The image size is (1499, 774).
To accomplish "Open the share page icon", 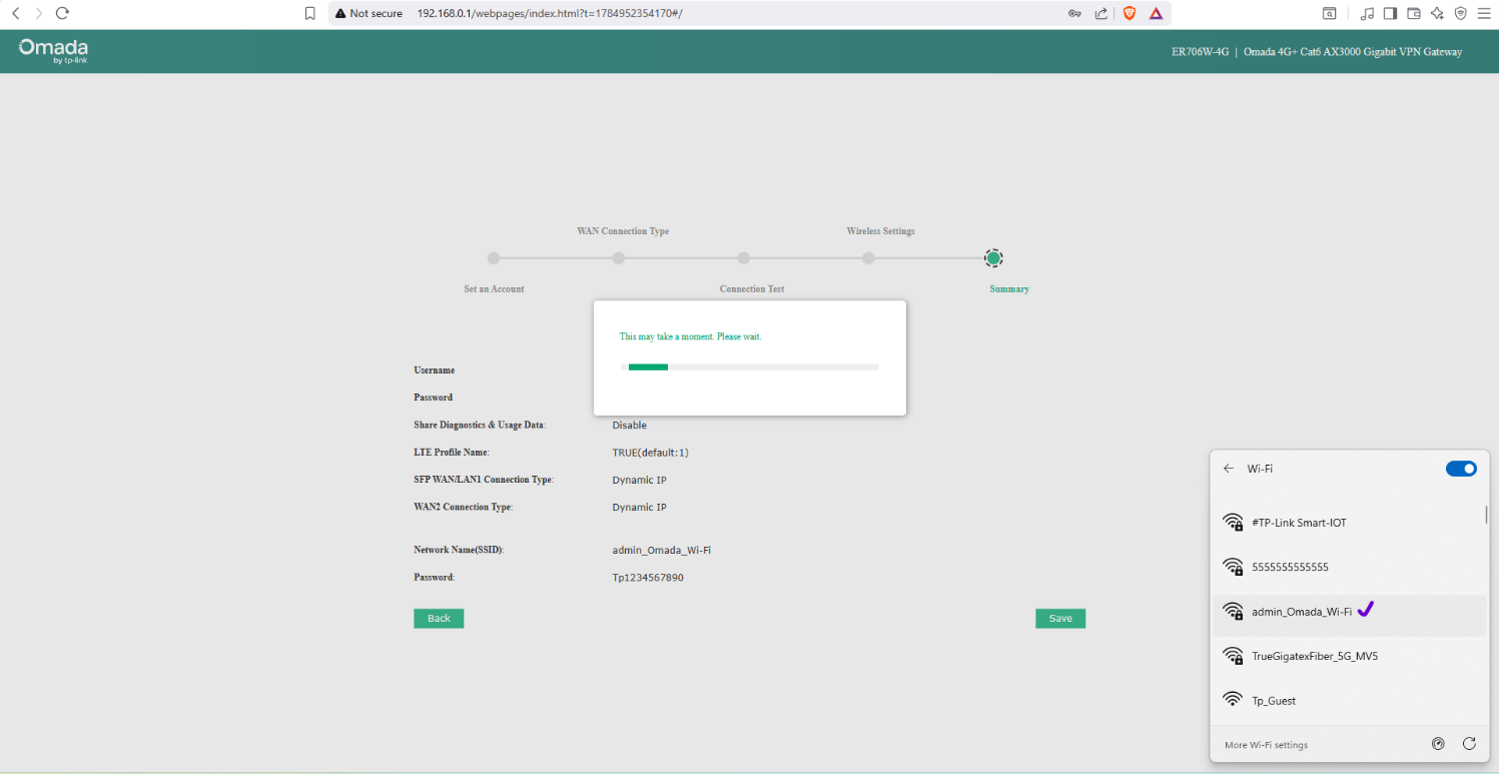I will 1101,13.
